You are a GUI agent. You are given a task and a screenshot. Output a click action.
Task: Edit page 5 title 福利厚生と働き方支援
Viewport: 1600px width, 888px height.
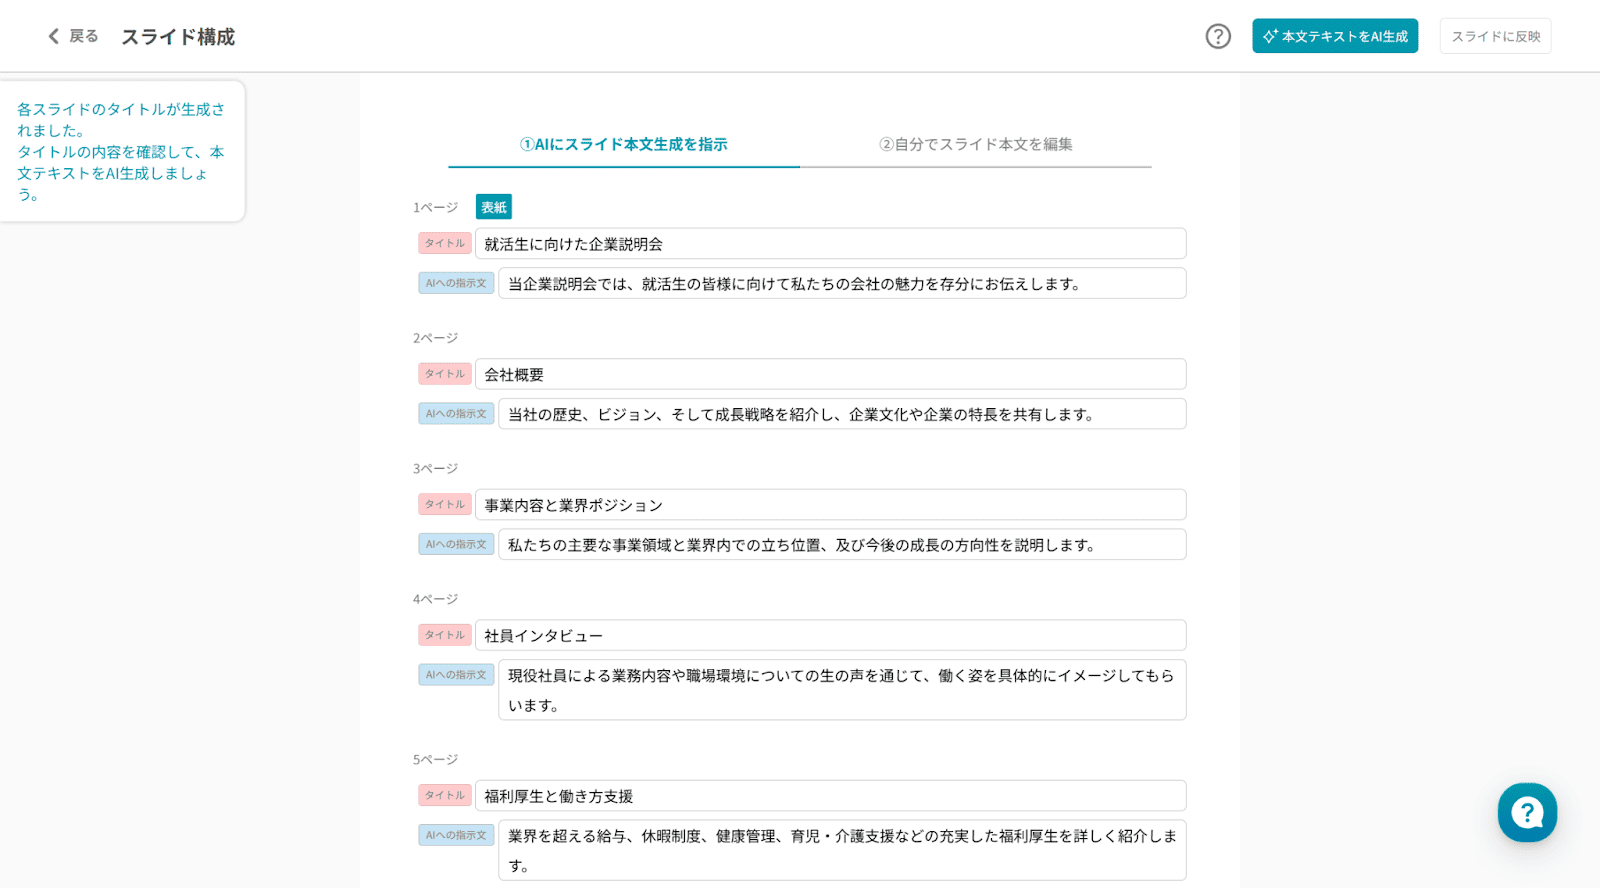coord(830,796)
